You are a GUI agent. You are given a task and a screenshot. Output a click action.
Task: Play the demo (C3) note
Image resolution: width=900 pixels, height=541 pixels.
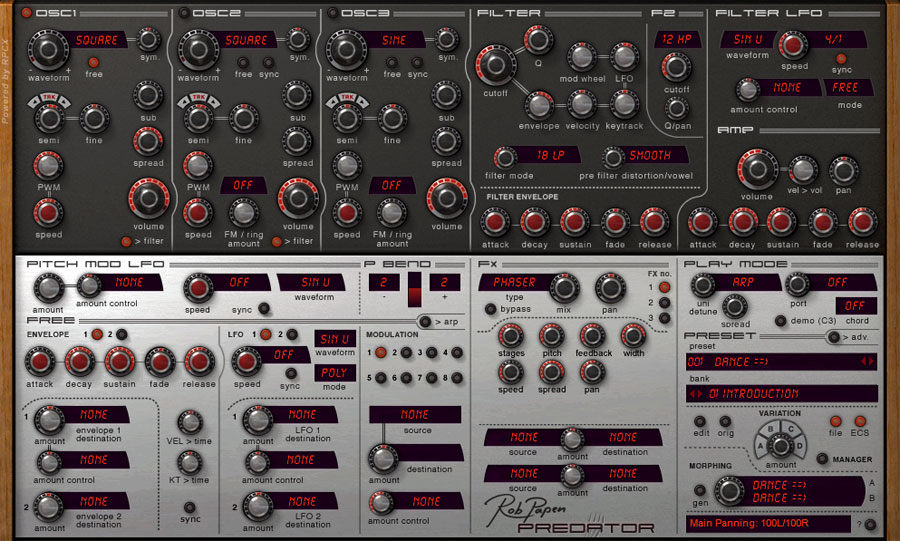point(781,321)
